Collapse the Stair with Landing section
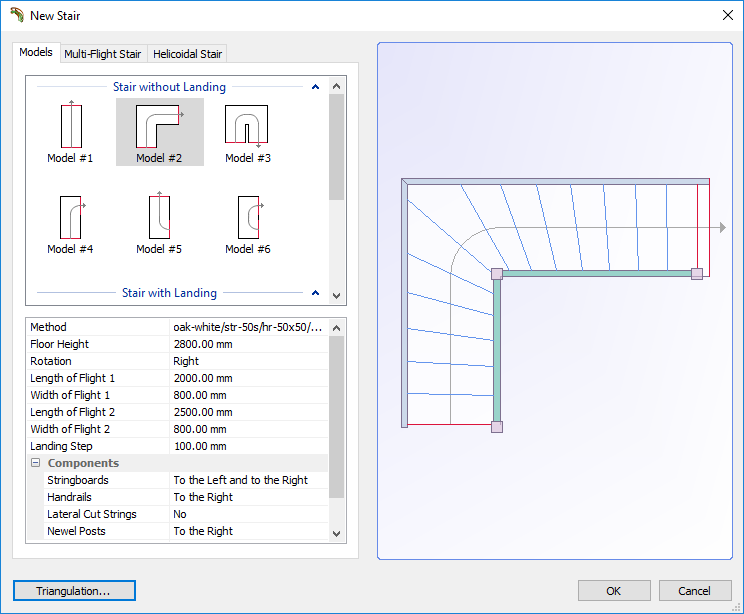This screenshot has width=744, height=614. point(316,293)
